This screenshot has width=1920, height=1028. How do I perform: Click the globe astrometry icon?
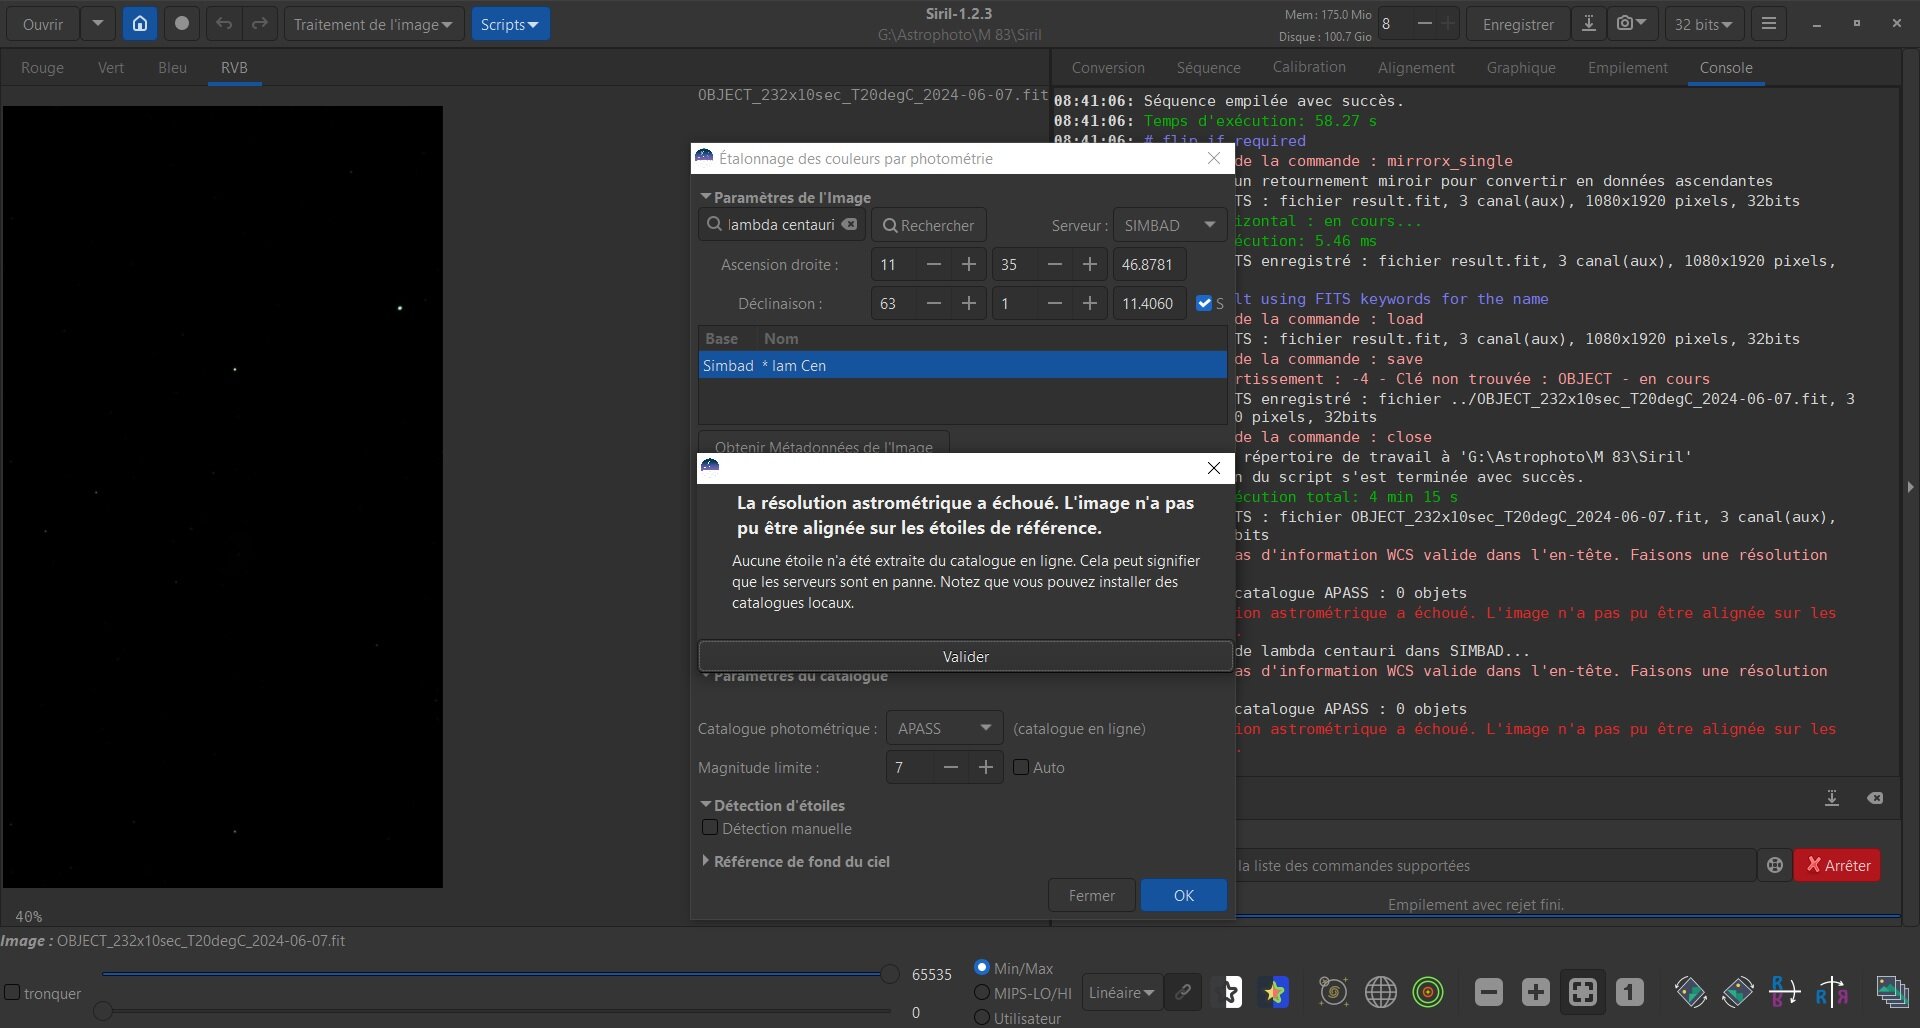tap(1381, 992)
